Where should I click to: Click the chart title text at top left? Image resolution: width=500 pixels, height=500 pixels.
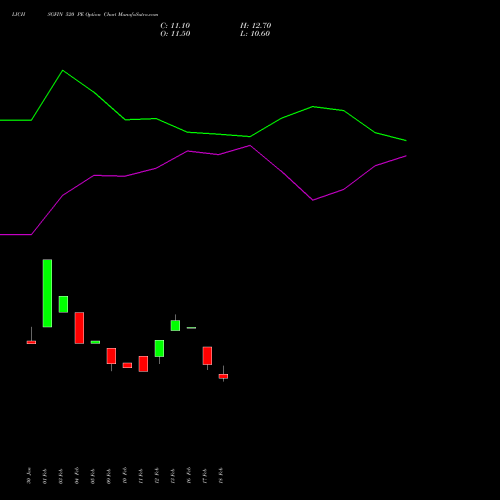85,14
